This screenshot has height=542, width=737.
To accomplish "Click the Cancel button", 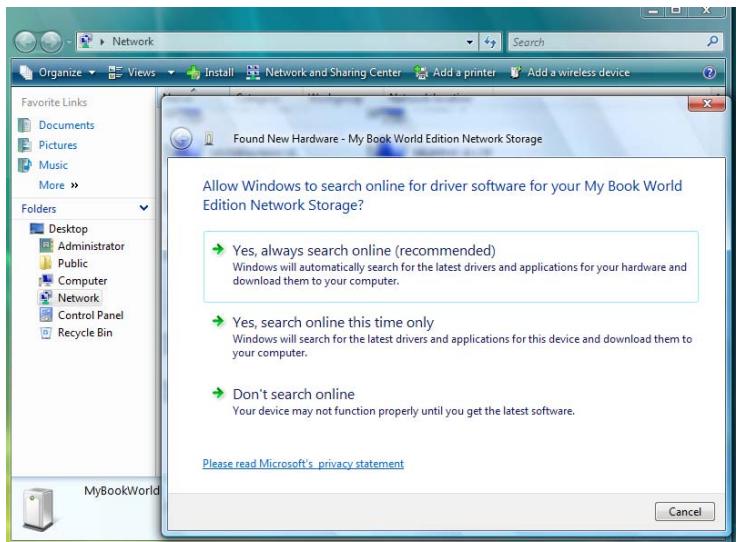I will [685, 511].
